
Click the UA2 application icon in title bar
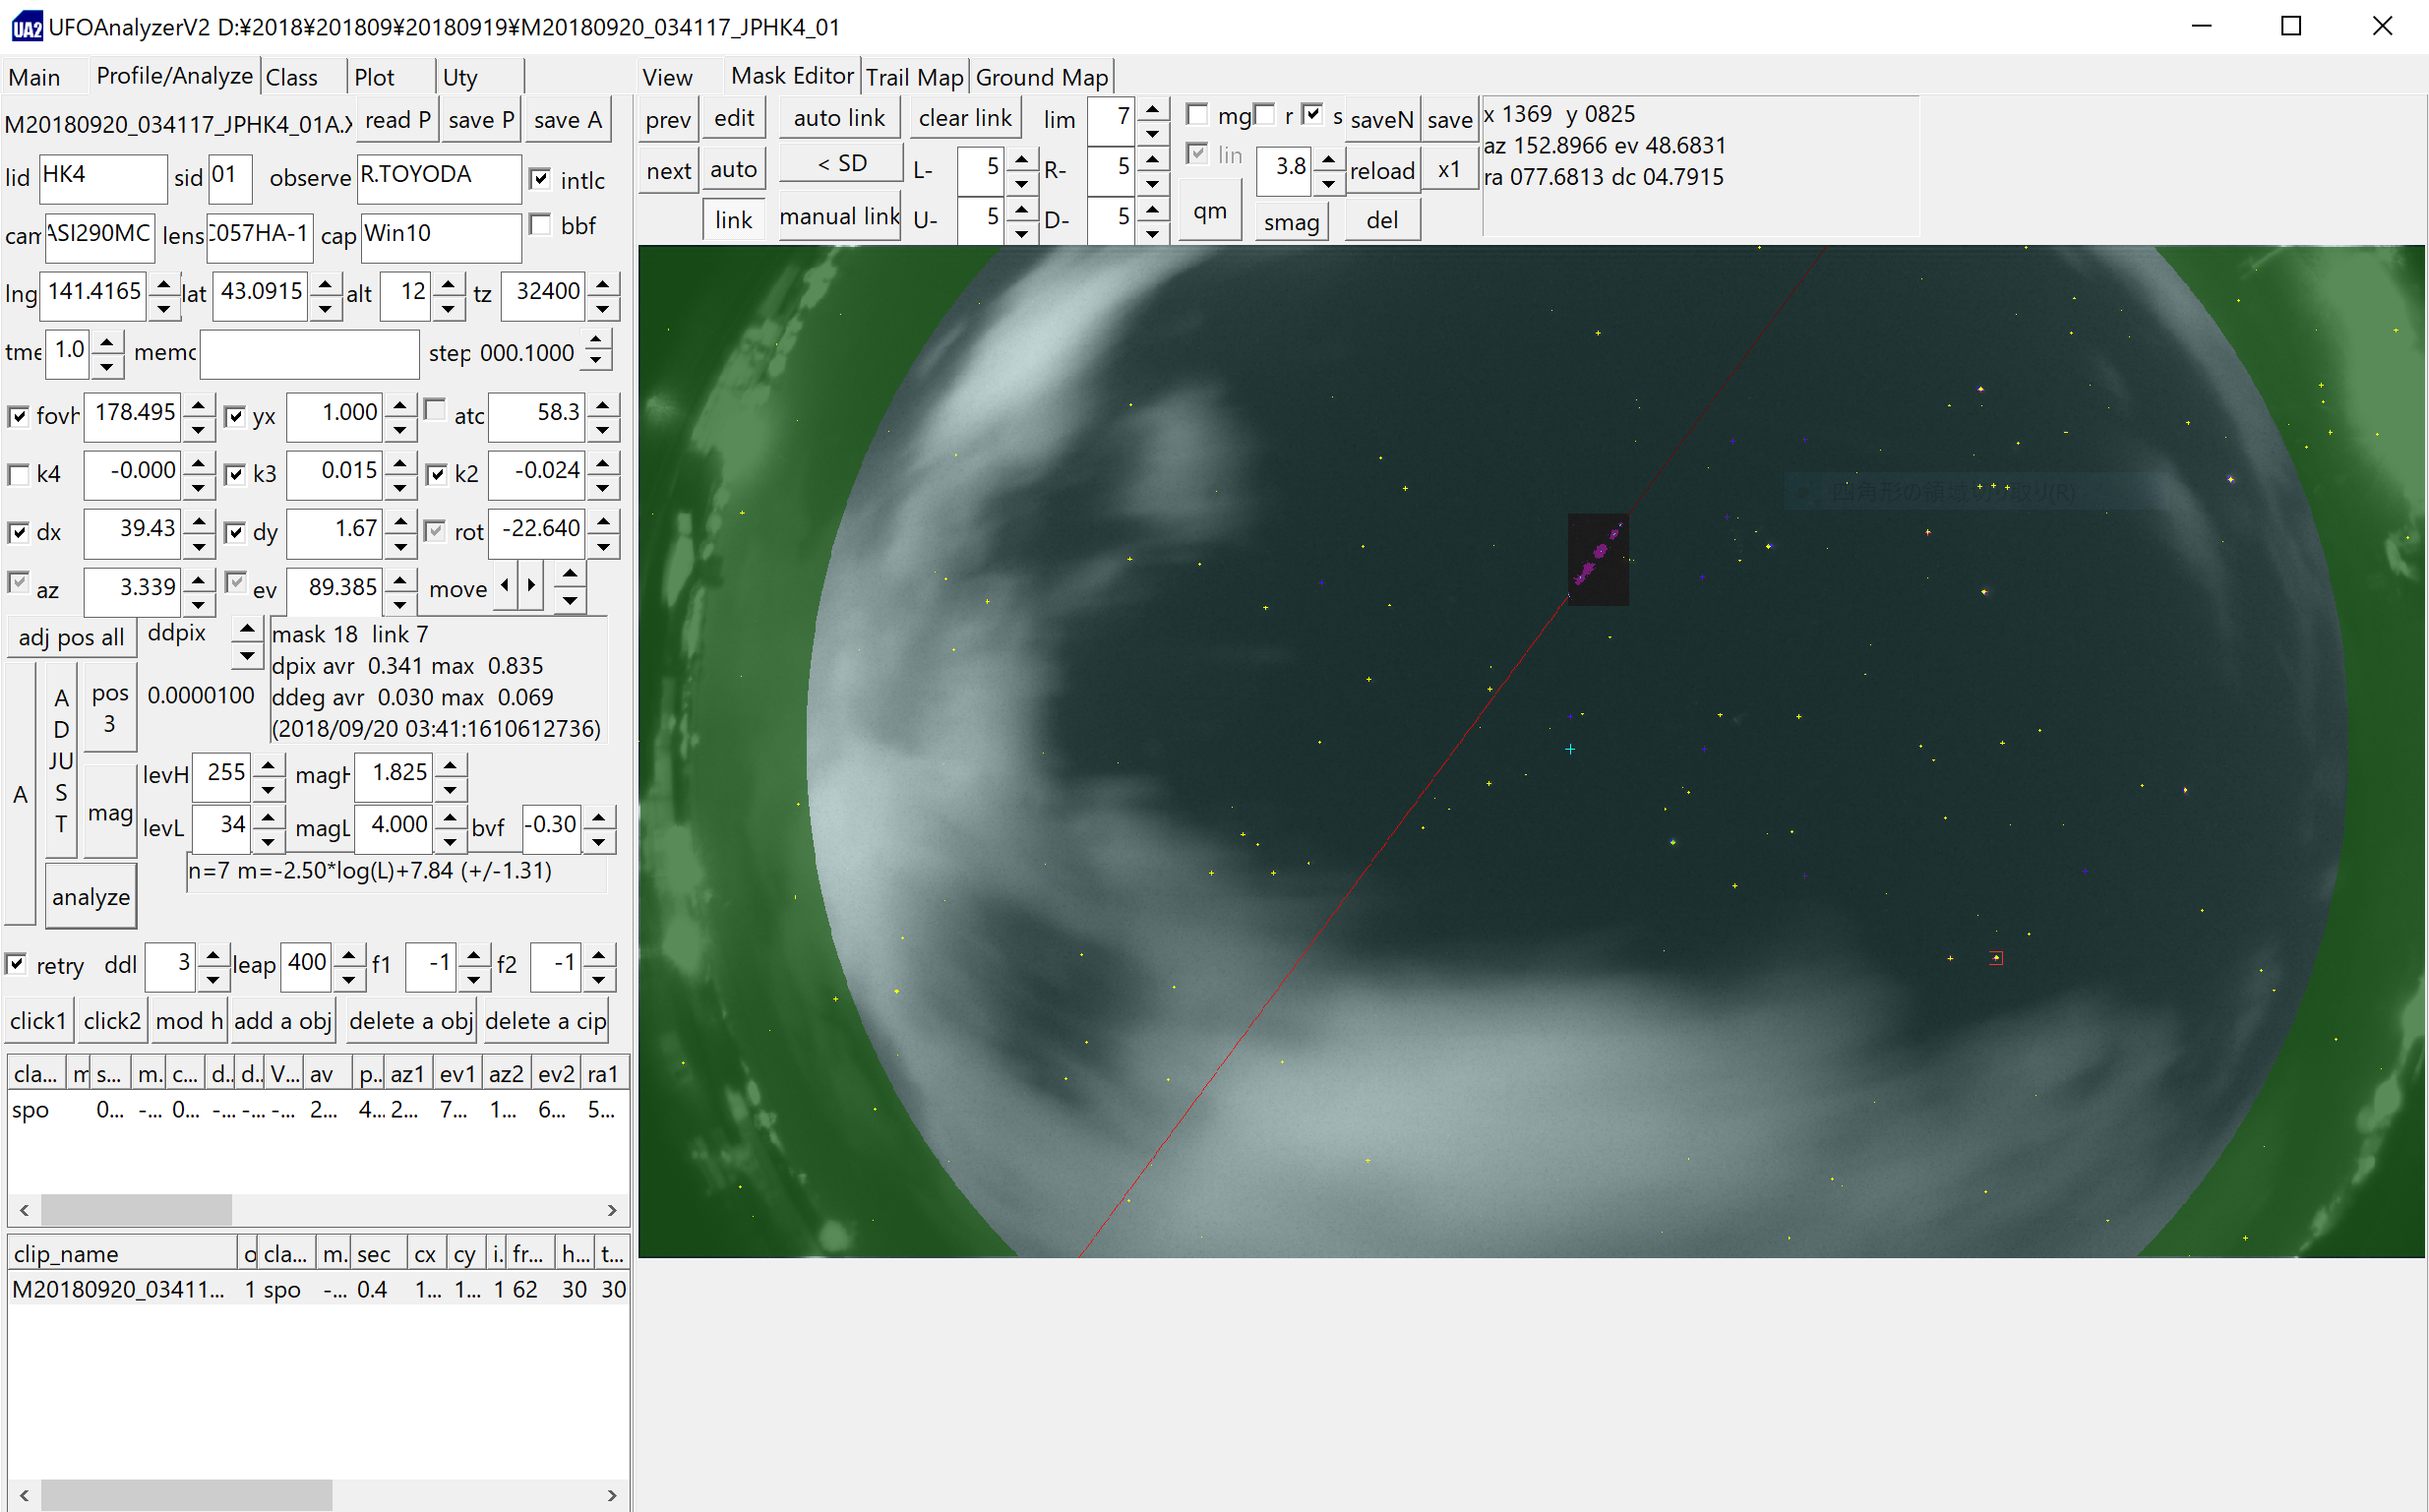(x=26, y=26)
